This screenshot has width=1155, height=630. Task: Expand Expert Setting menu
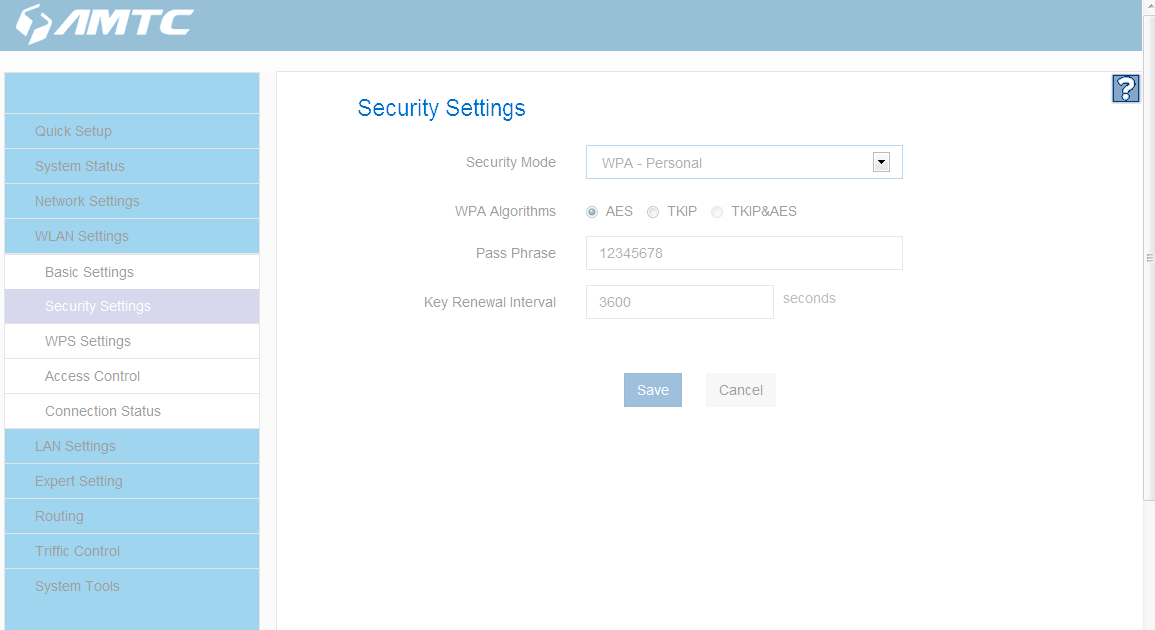(x=132, y=481)
